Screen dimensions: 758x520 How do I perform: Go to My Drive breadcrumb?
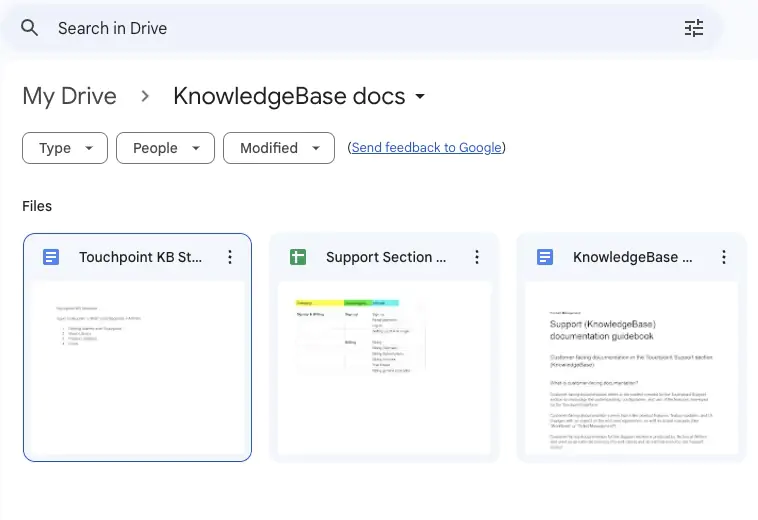[x=70, y=96]
